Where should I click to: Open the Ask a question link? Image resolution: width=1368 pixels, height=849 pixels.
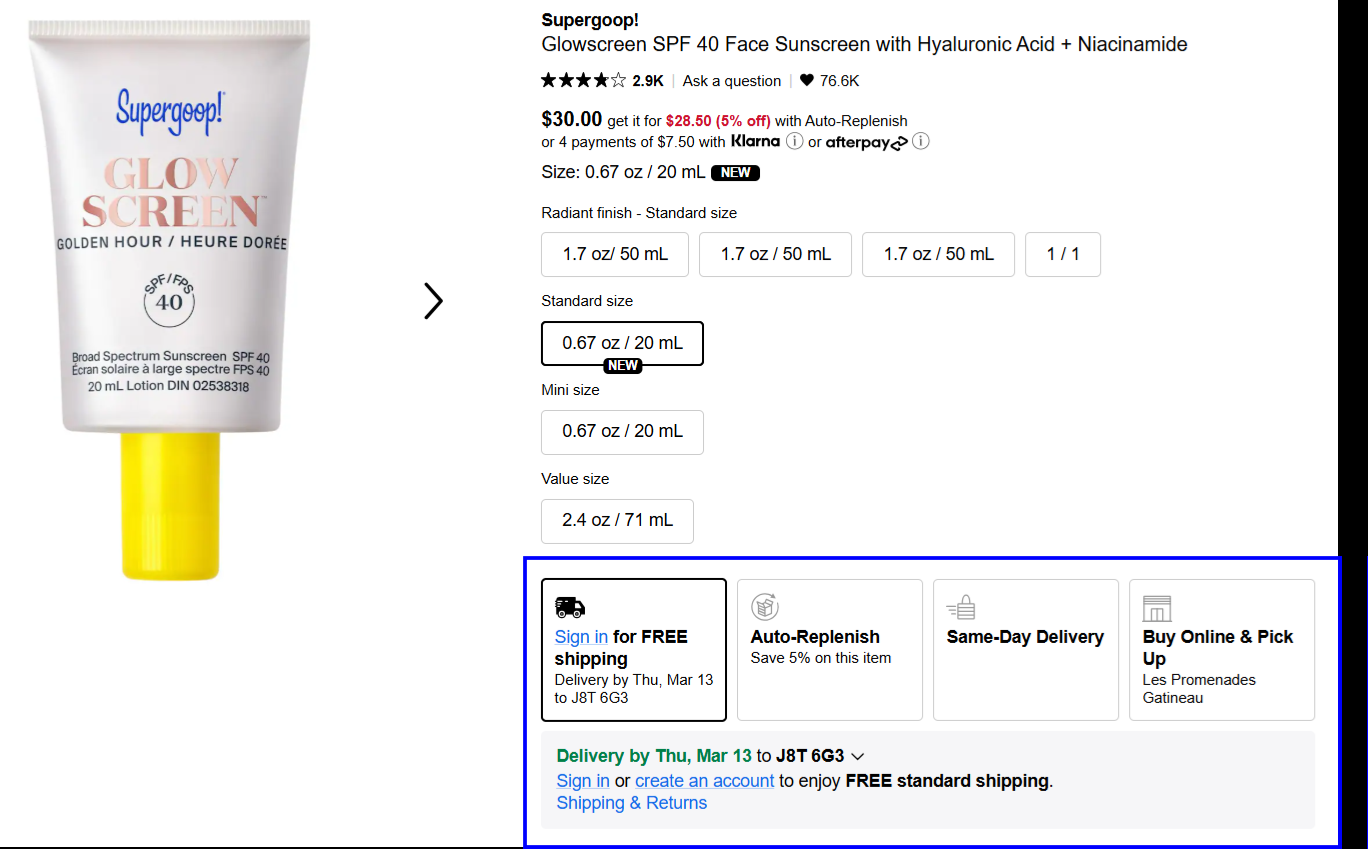731,81
